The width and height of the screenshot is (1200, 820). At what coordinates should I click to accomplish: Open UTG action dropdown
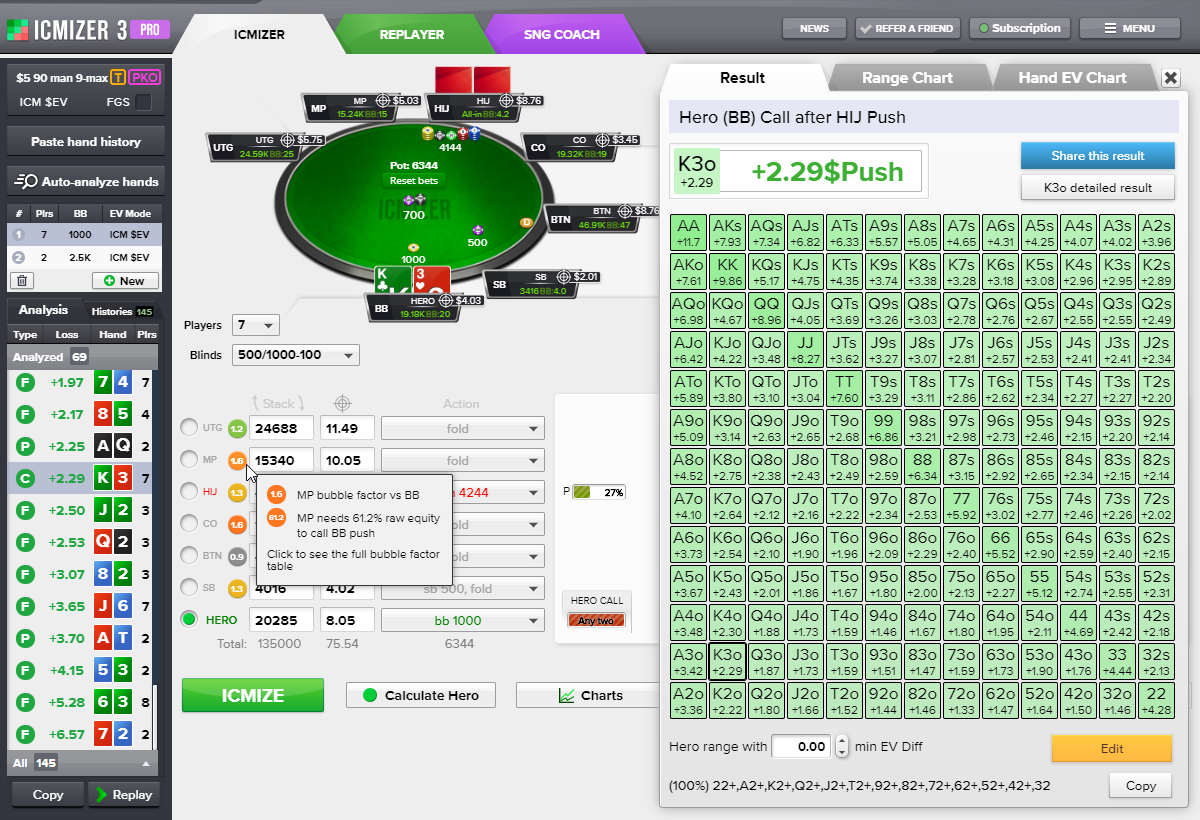tap(463, 429)
